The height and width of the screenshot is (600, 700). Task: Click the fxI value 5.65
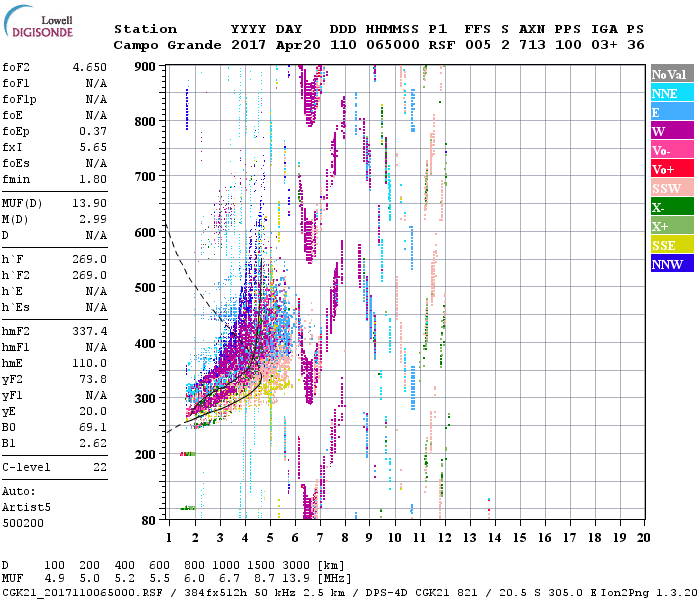coord(93,147)
